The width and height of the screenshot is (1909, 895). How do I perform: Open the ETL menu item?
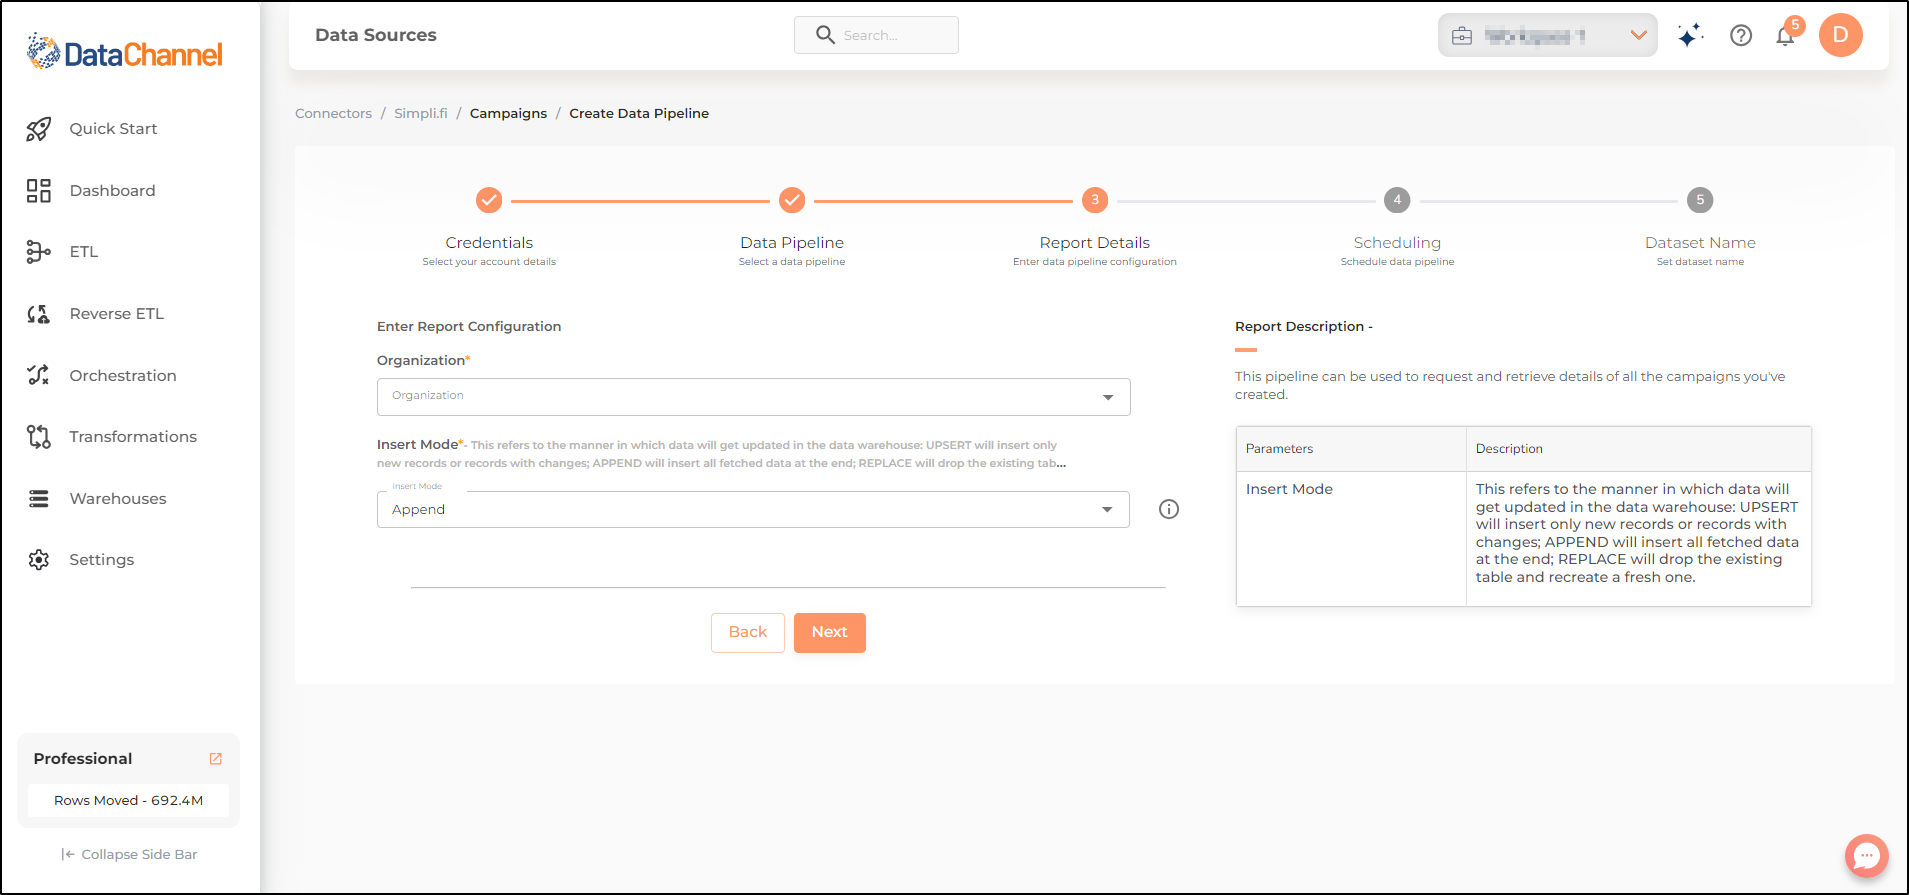point(84,252)
